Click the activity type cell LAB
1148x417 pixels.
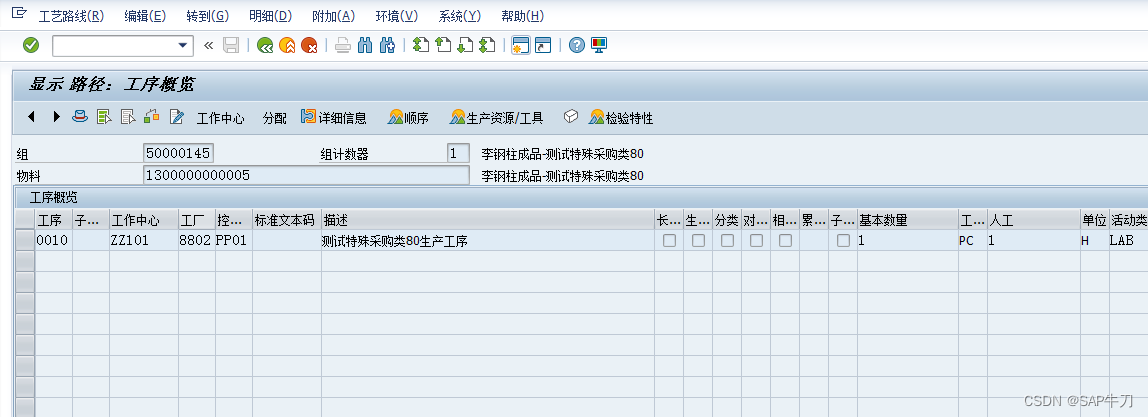point(1128,240)
